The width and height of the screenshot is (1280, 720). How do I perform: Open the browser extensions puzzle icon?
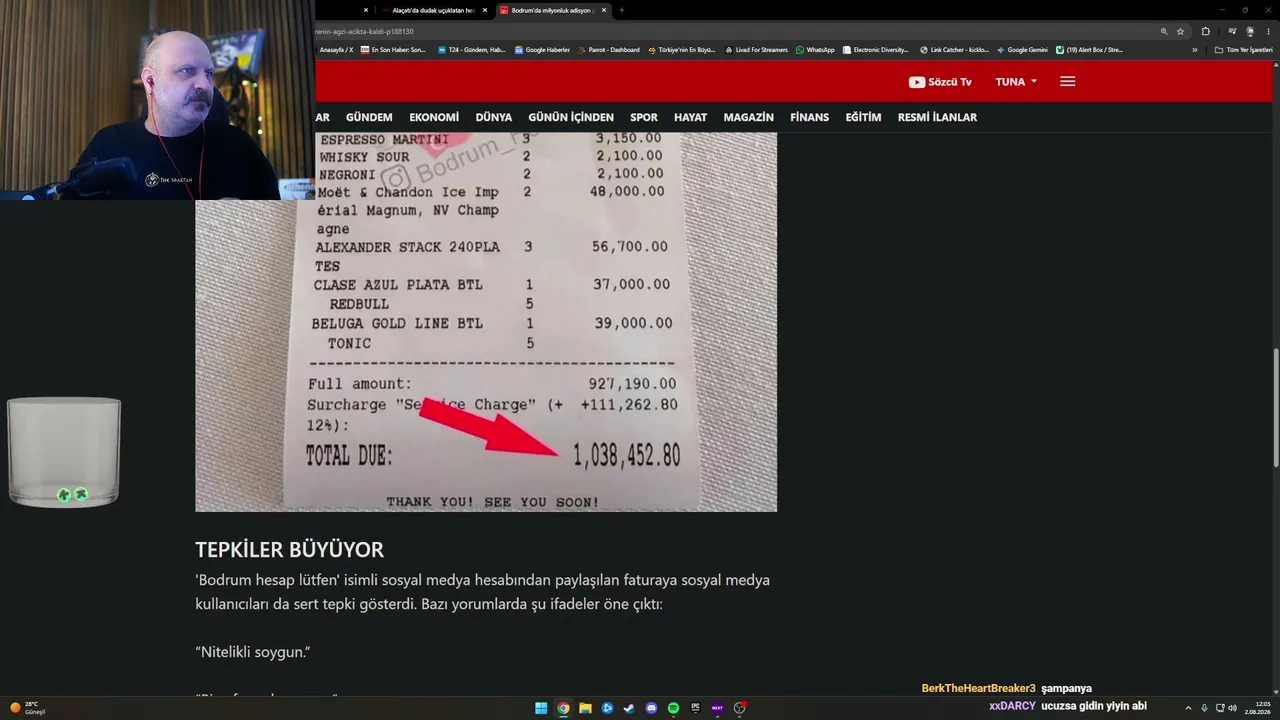[1205, 31]
